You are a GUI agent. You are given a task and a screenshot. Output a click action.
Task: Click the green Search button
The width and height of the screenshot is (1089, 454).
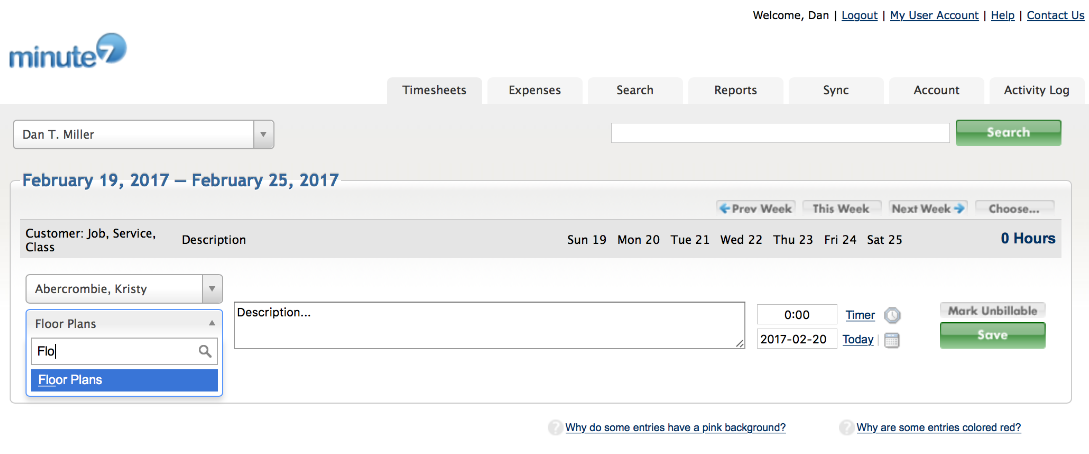[1008, 133]
